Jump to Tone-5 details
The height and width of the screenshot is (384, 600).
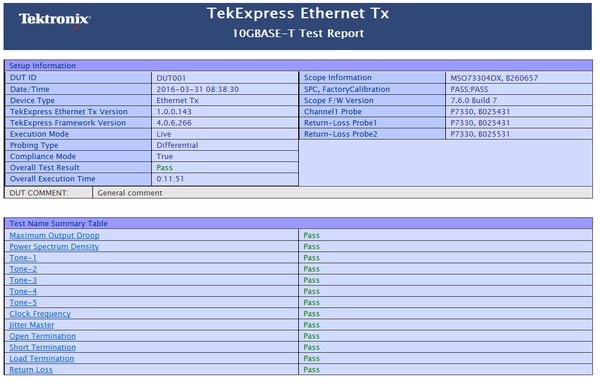click(x=23, y=302)
